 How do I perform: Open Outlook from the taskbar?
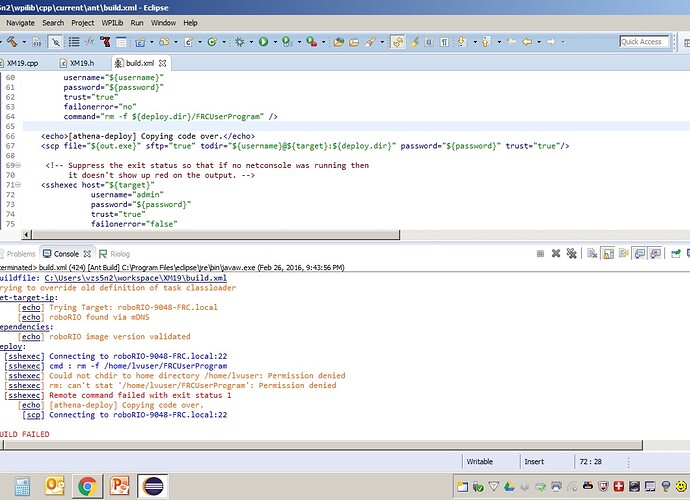pos(55,486)
